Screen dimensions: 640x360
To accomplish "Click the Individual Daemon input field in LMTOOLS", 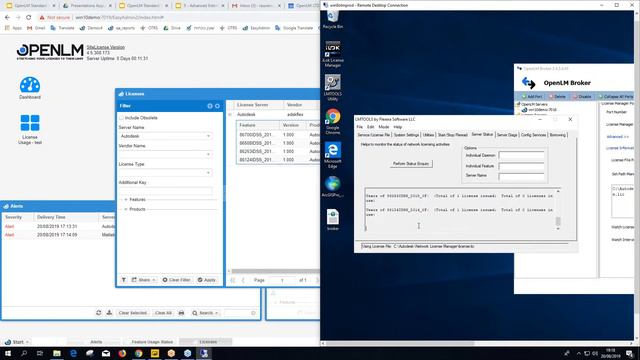I will coord(521,156).
